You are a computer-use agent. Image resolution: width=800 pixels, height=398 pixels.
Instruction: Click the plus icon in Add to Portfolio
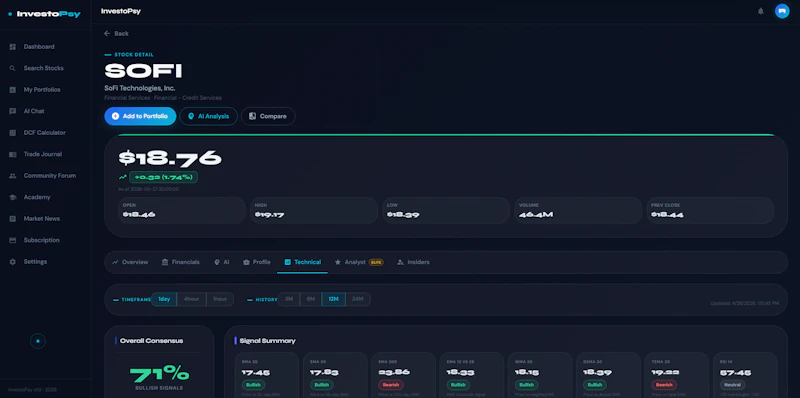coord(115,116)
